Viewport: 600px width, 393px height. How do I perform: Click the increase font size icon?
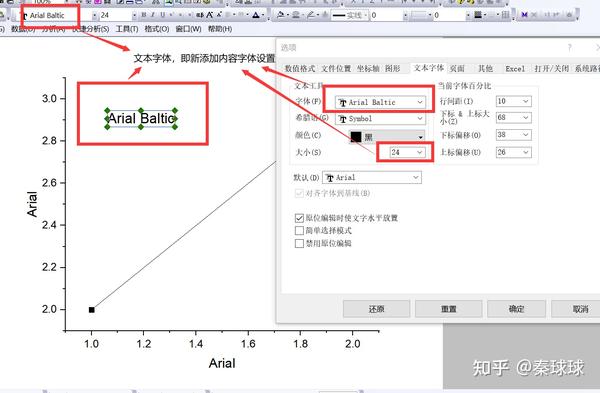click(x=210, y=15)
